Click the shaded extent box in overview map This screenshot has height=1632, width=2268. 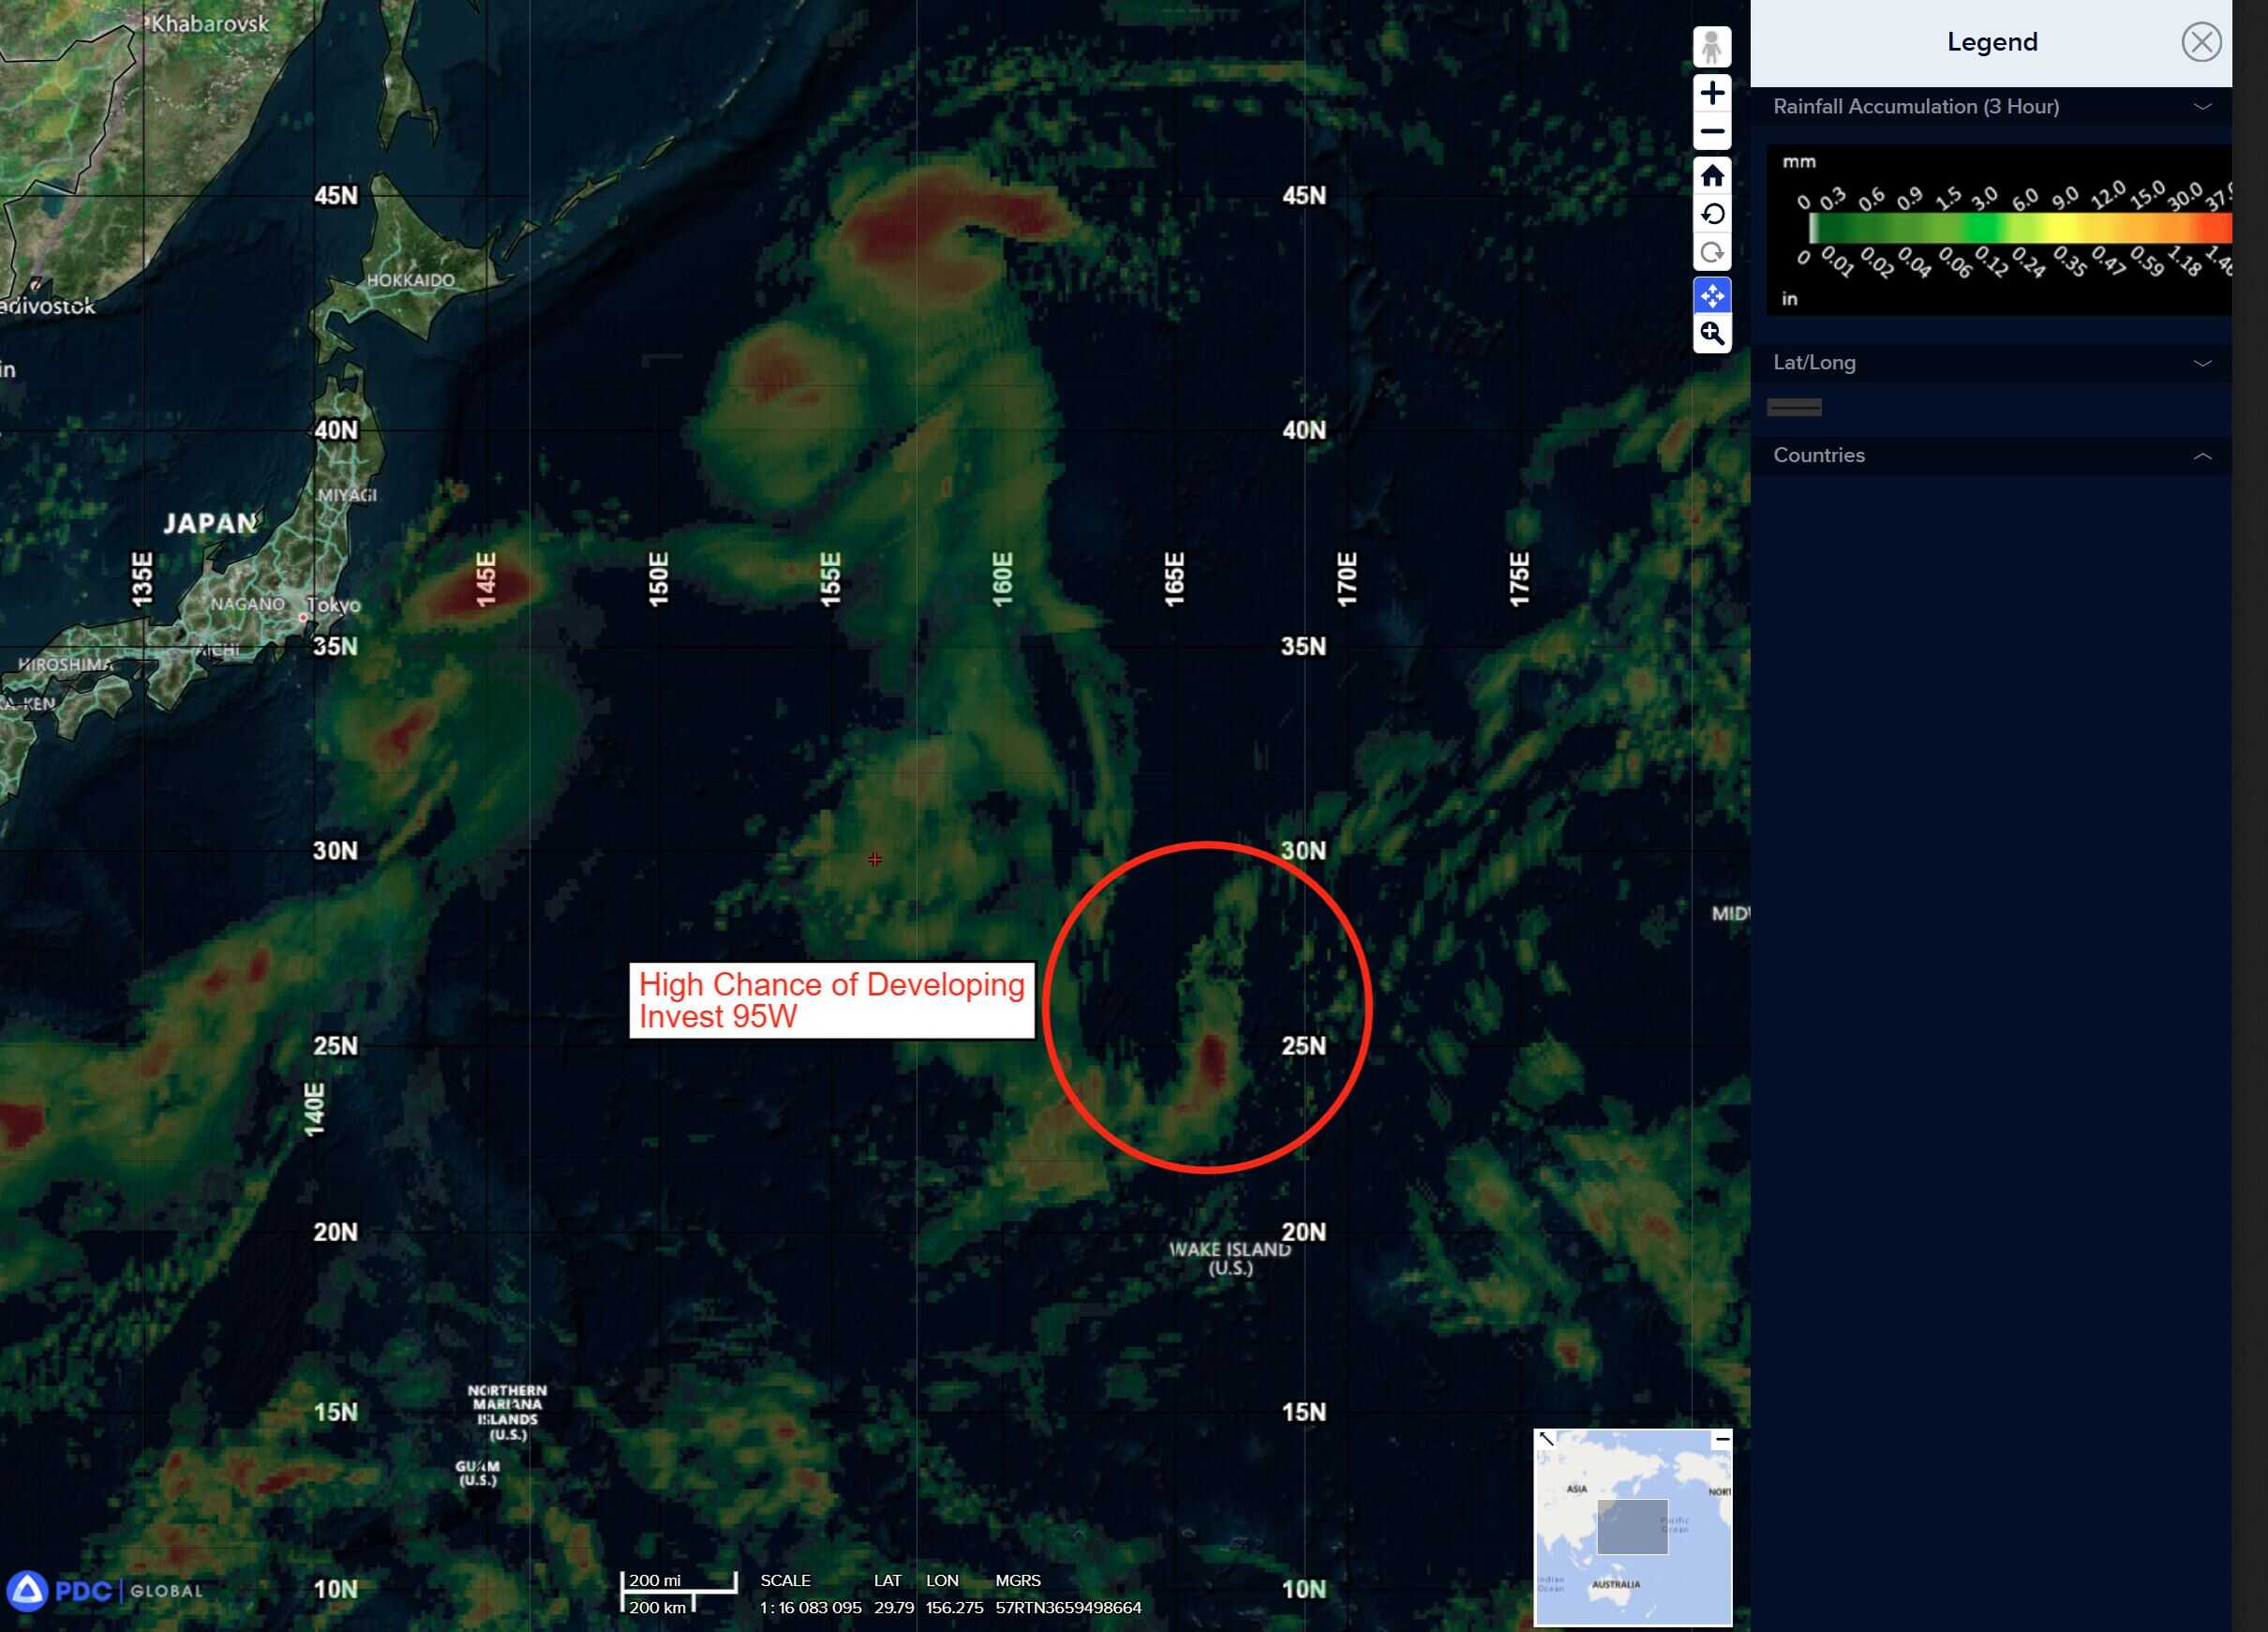pos(1632,1526)
